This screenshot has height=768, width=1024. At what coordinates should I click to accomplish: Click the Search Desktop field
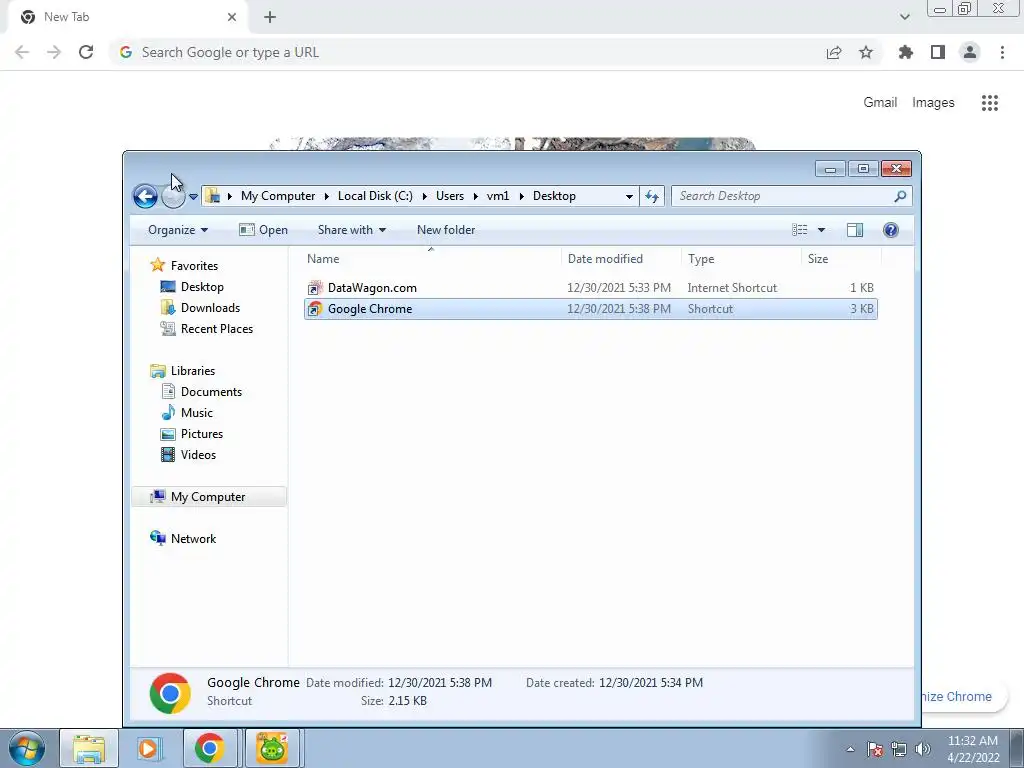(x=792, y=196)
